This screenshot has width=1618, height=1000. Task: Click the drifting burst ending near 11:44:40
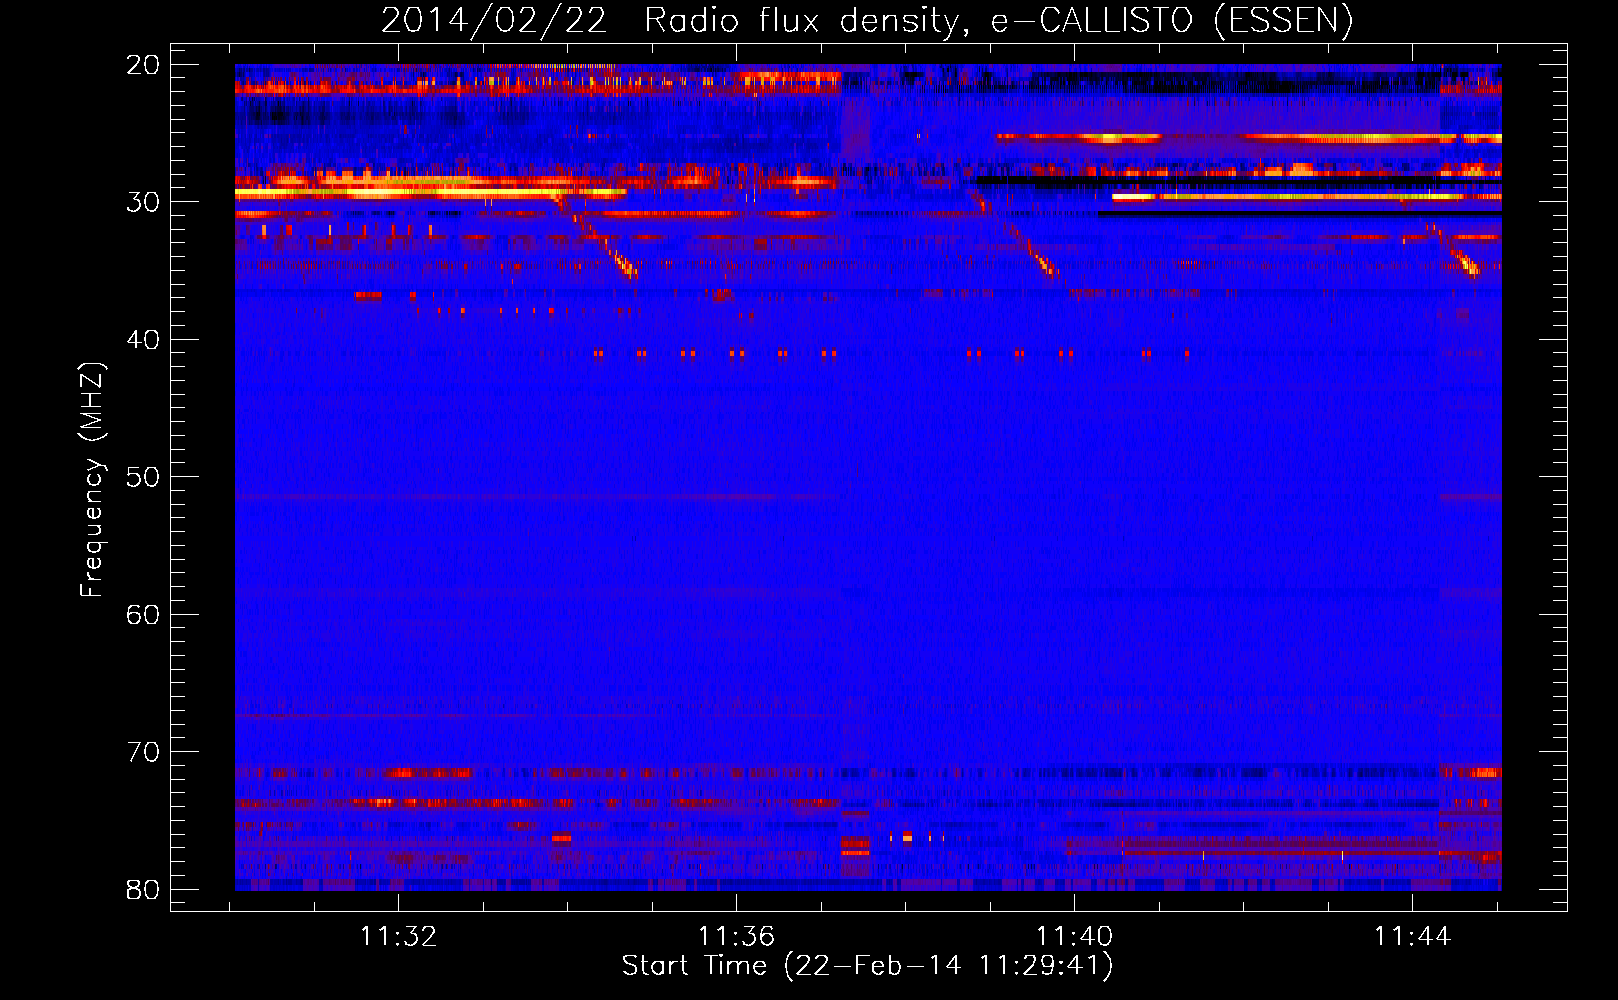tap(1453, 251)
